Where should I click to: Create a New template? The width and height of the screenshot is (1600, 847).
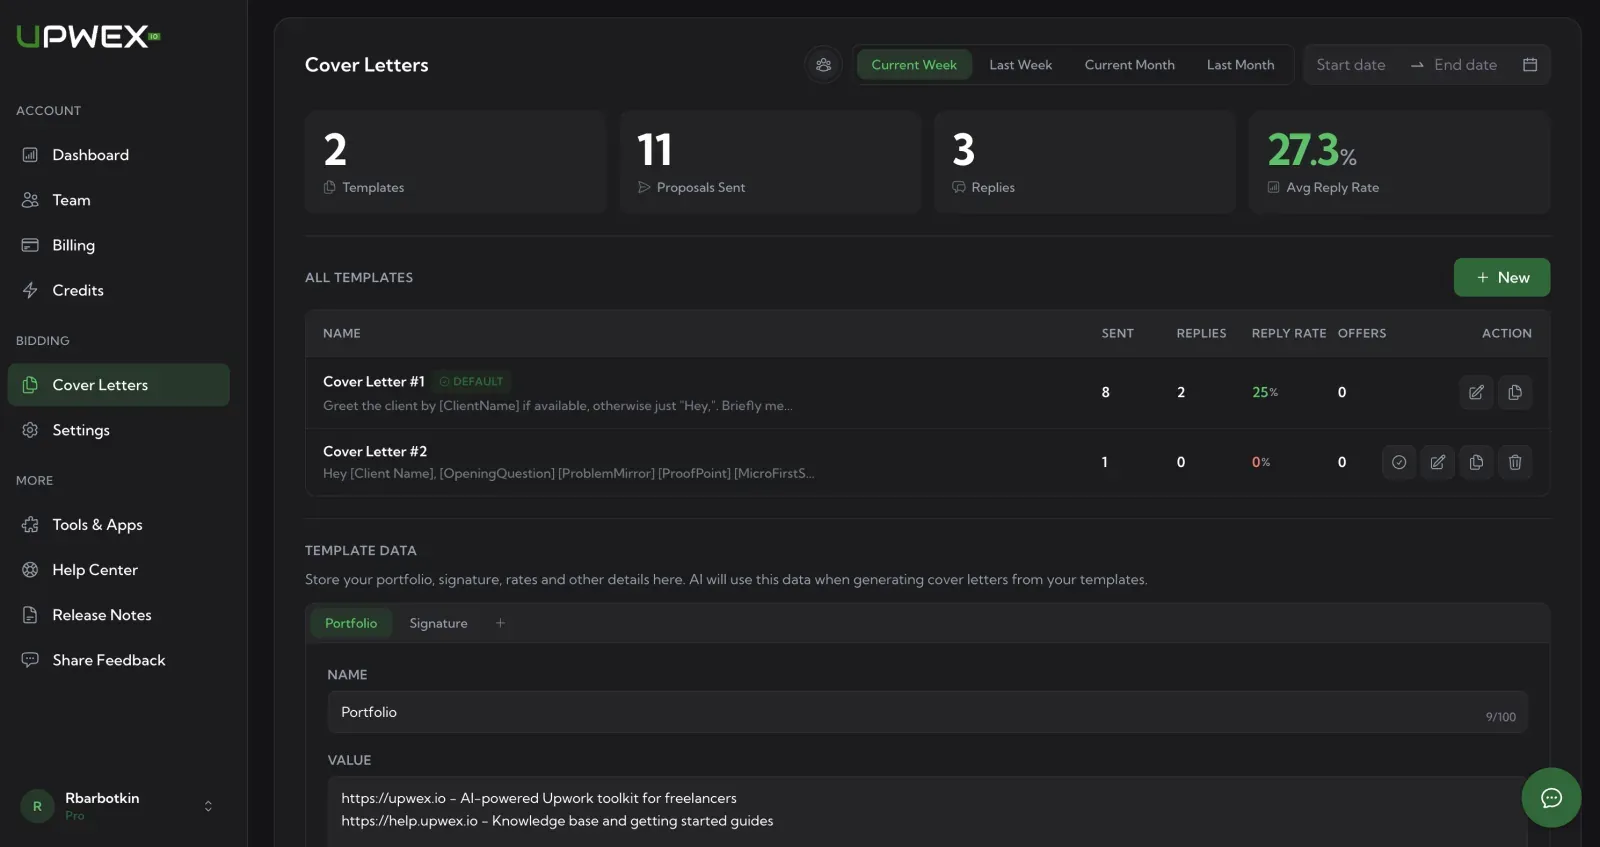[x=1502, y=277]
